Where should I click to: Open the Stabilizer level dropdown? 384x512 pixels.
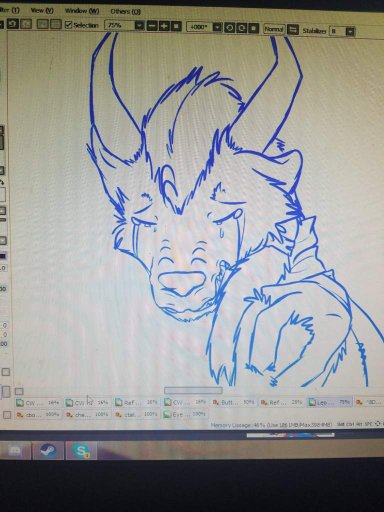[350, 32]
